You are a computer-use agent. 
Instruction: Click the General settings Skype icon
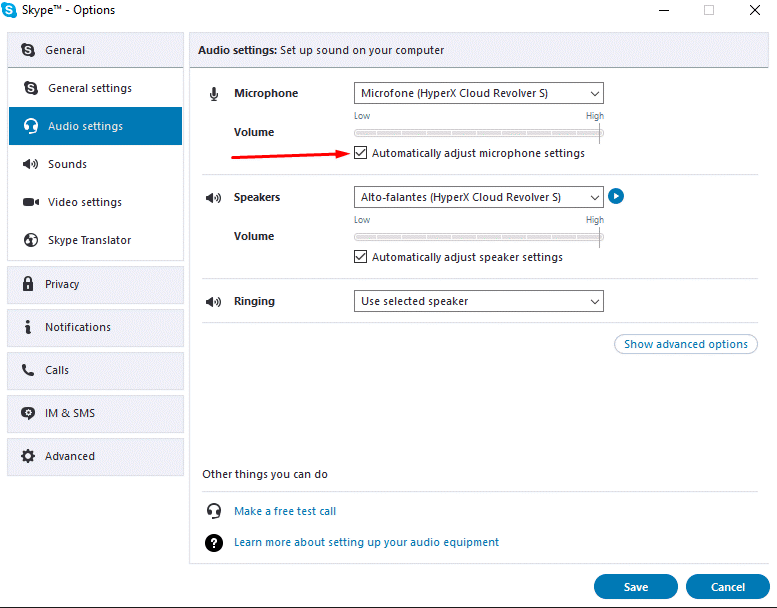31,88
